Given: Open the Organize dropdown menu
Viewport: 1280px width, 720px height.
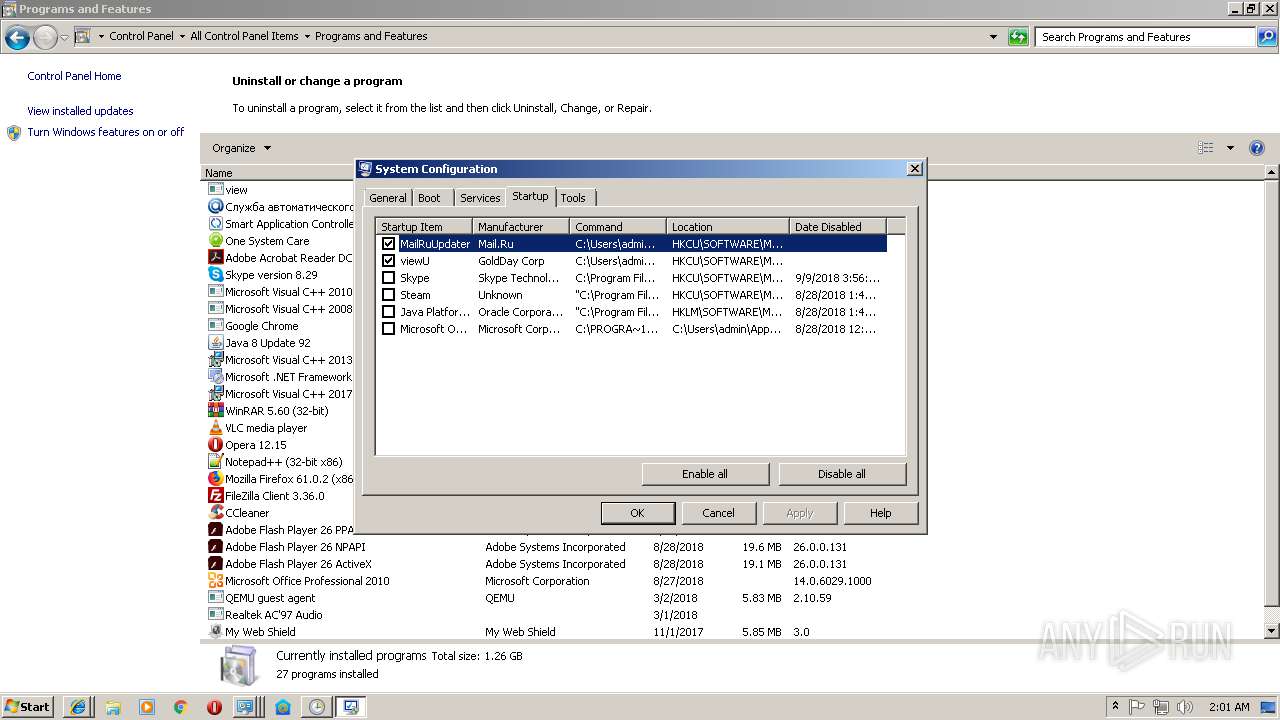Looking at the screenshot, I should point(241,148).
